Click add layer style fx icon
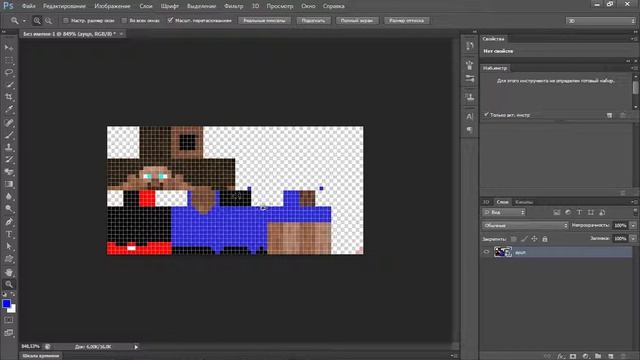This screenshot has height=360, width=640. 561,356
